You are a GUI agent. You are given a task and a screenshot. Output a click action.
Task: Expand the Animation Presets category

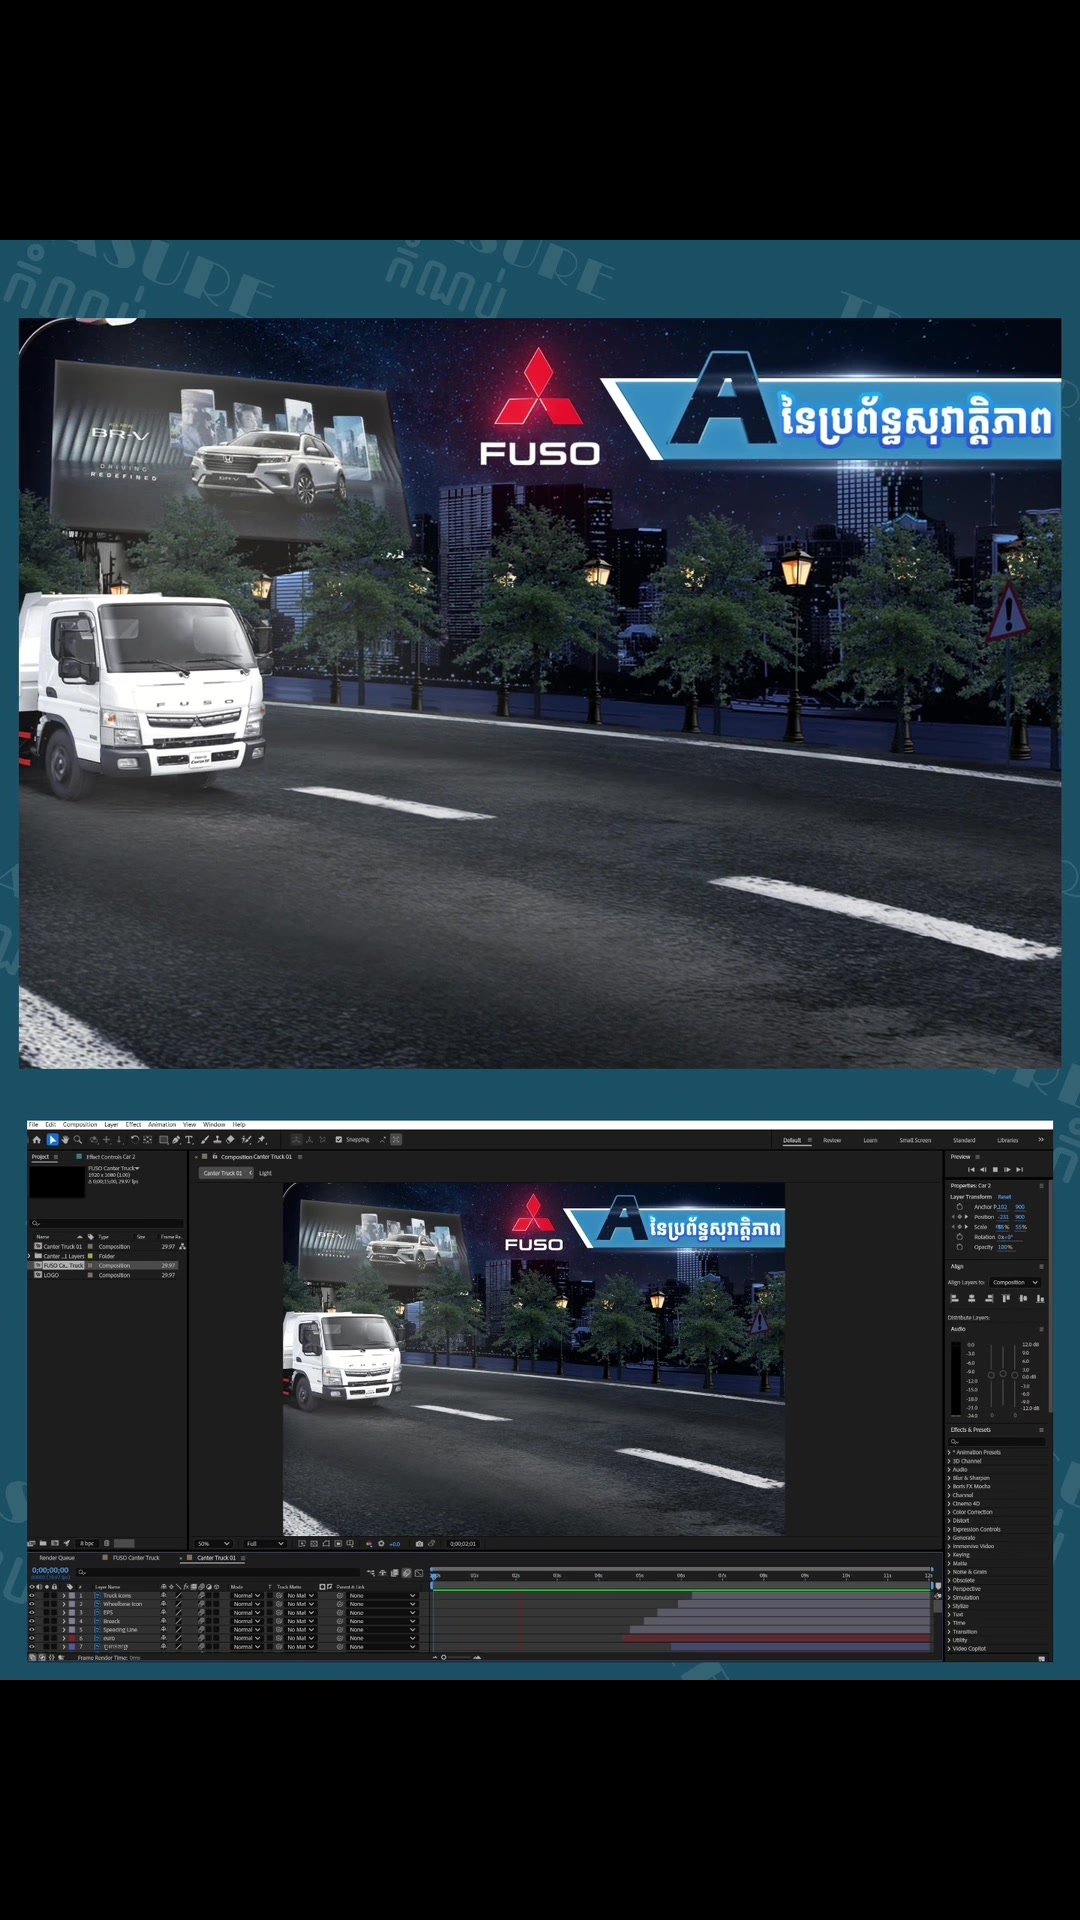[949, 1452]
